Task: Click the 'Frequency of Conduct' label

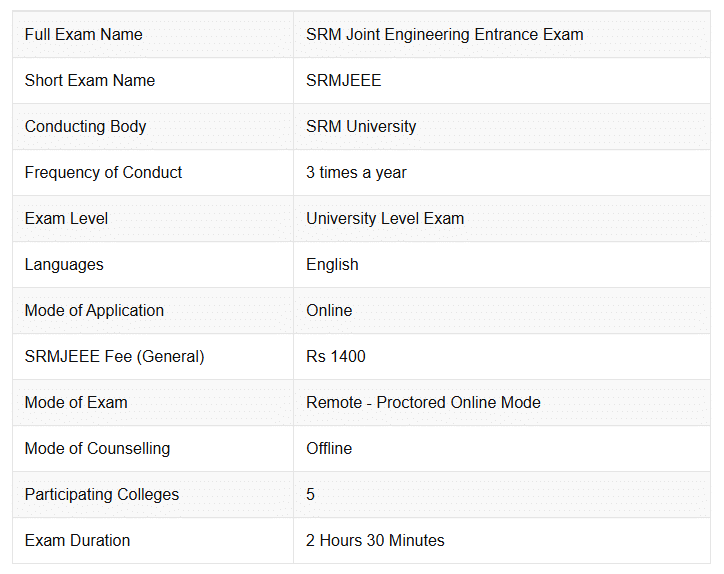Action: coord(103,172)
